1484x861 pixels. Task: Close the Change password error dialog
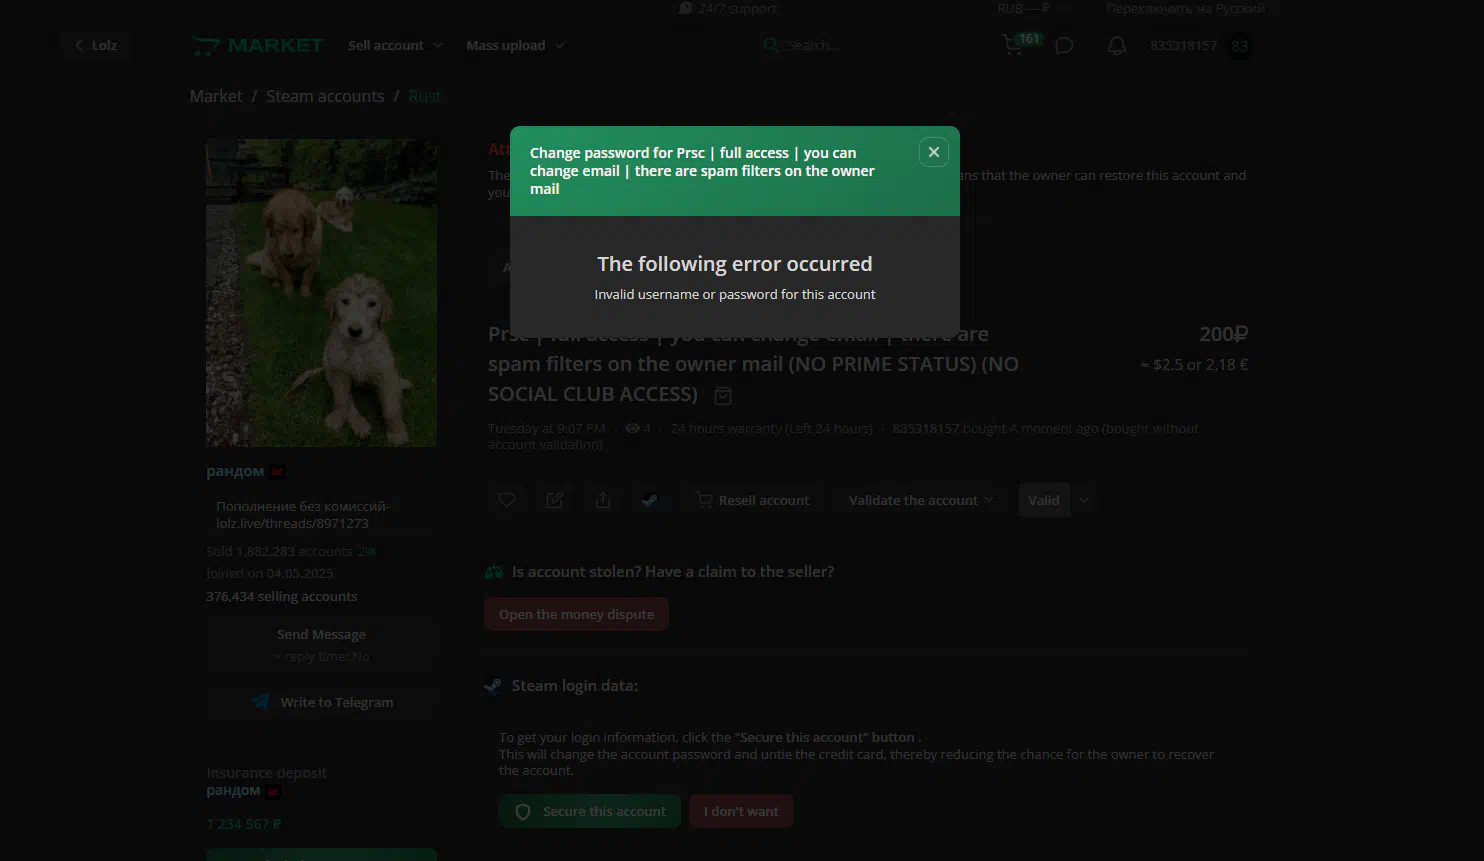pos(933,152)
